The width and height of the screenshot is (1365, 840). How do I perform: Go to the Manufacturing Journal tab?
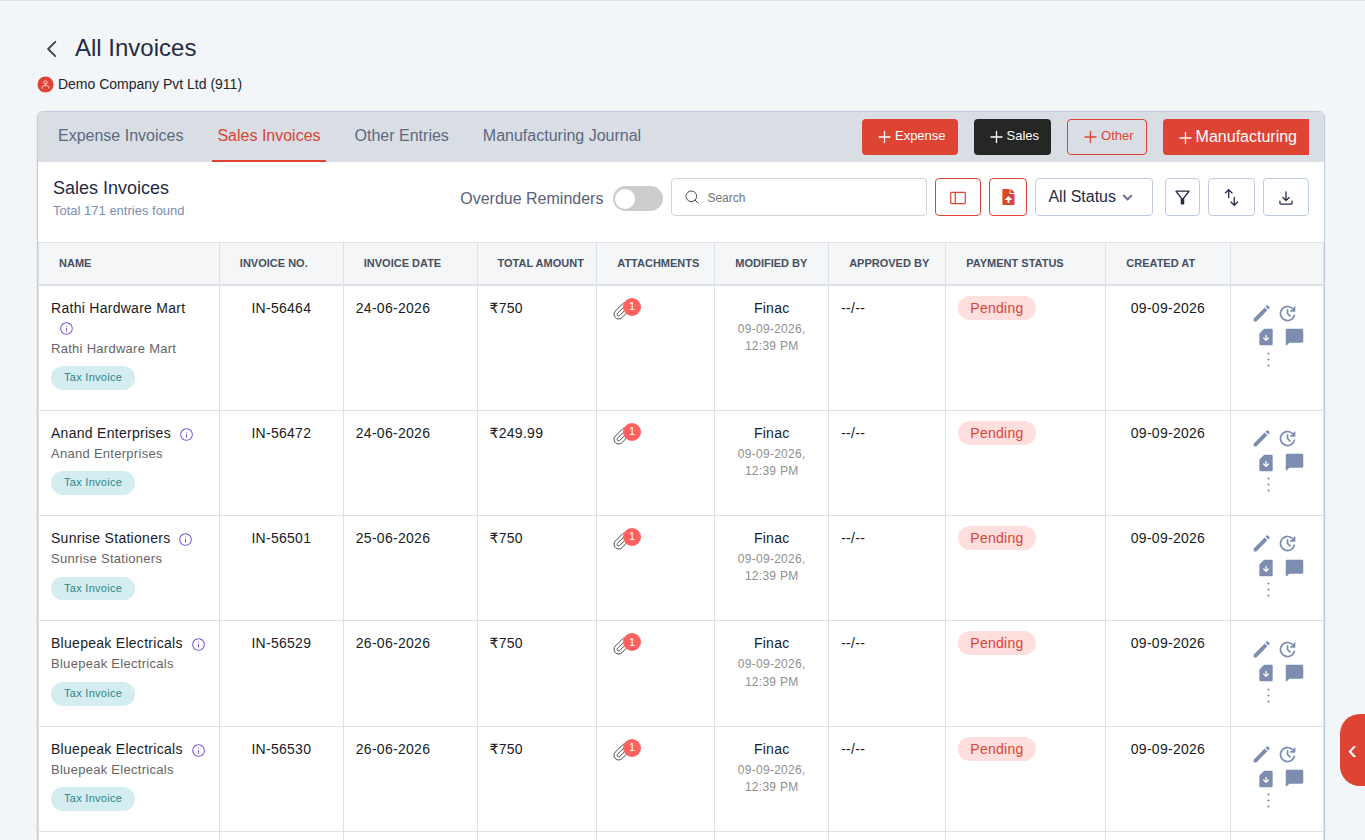[562, 136]
